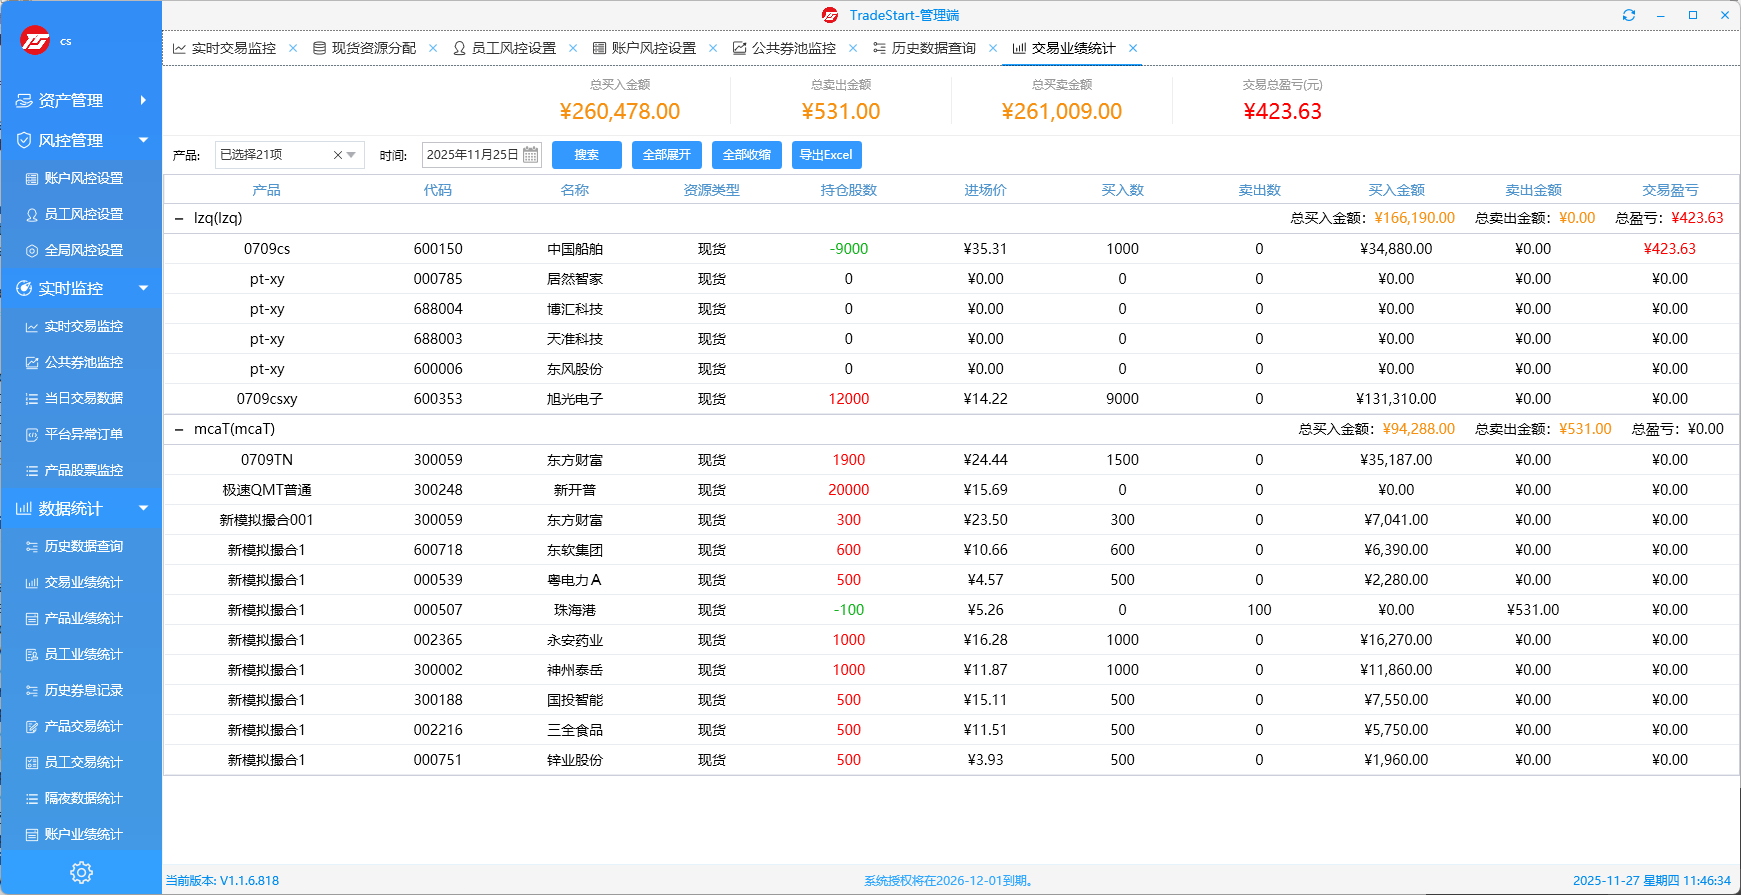The width and height of the screenshot is (1741, 895).
Task: Open 产品股票监控 from sidebar
Action: [x=83, y=470]
